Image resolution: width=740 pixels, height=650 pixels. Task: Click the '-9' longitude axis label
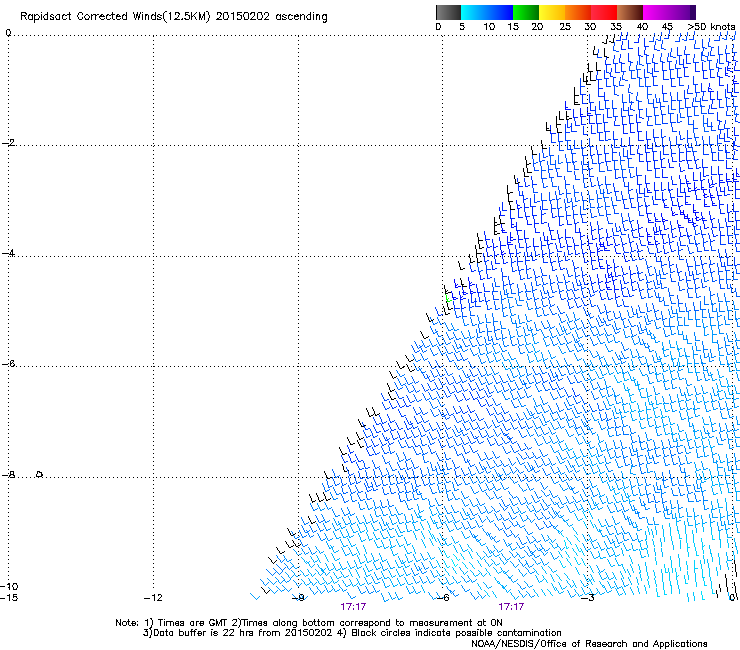point(298,598)
